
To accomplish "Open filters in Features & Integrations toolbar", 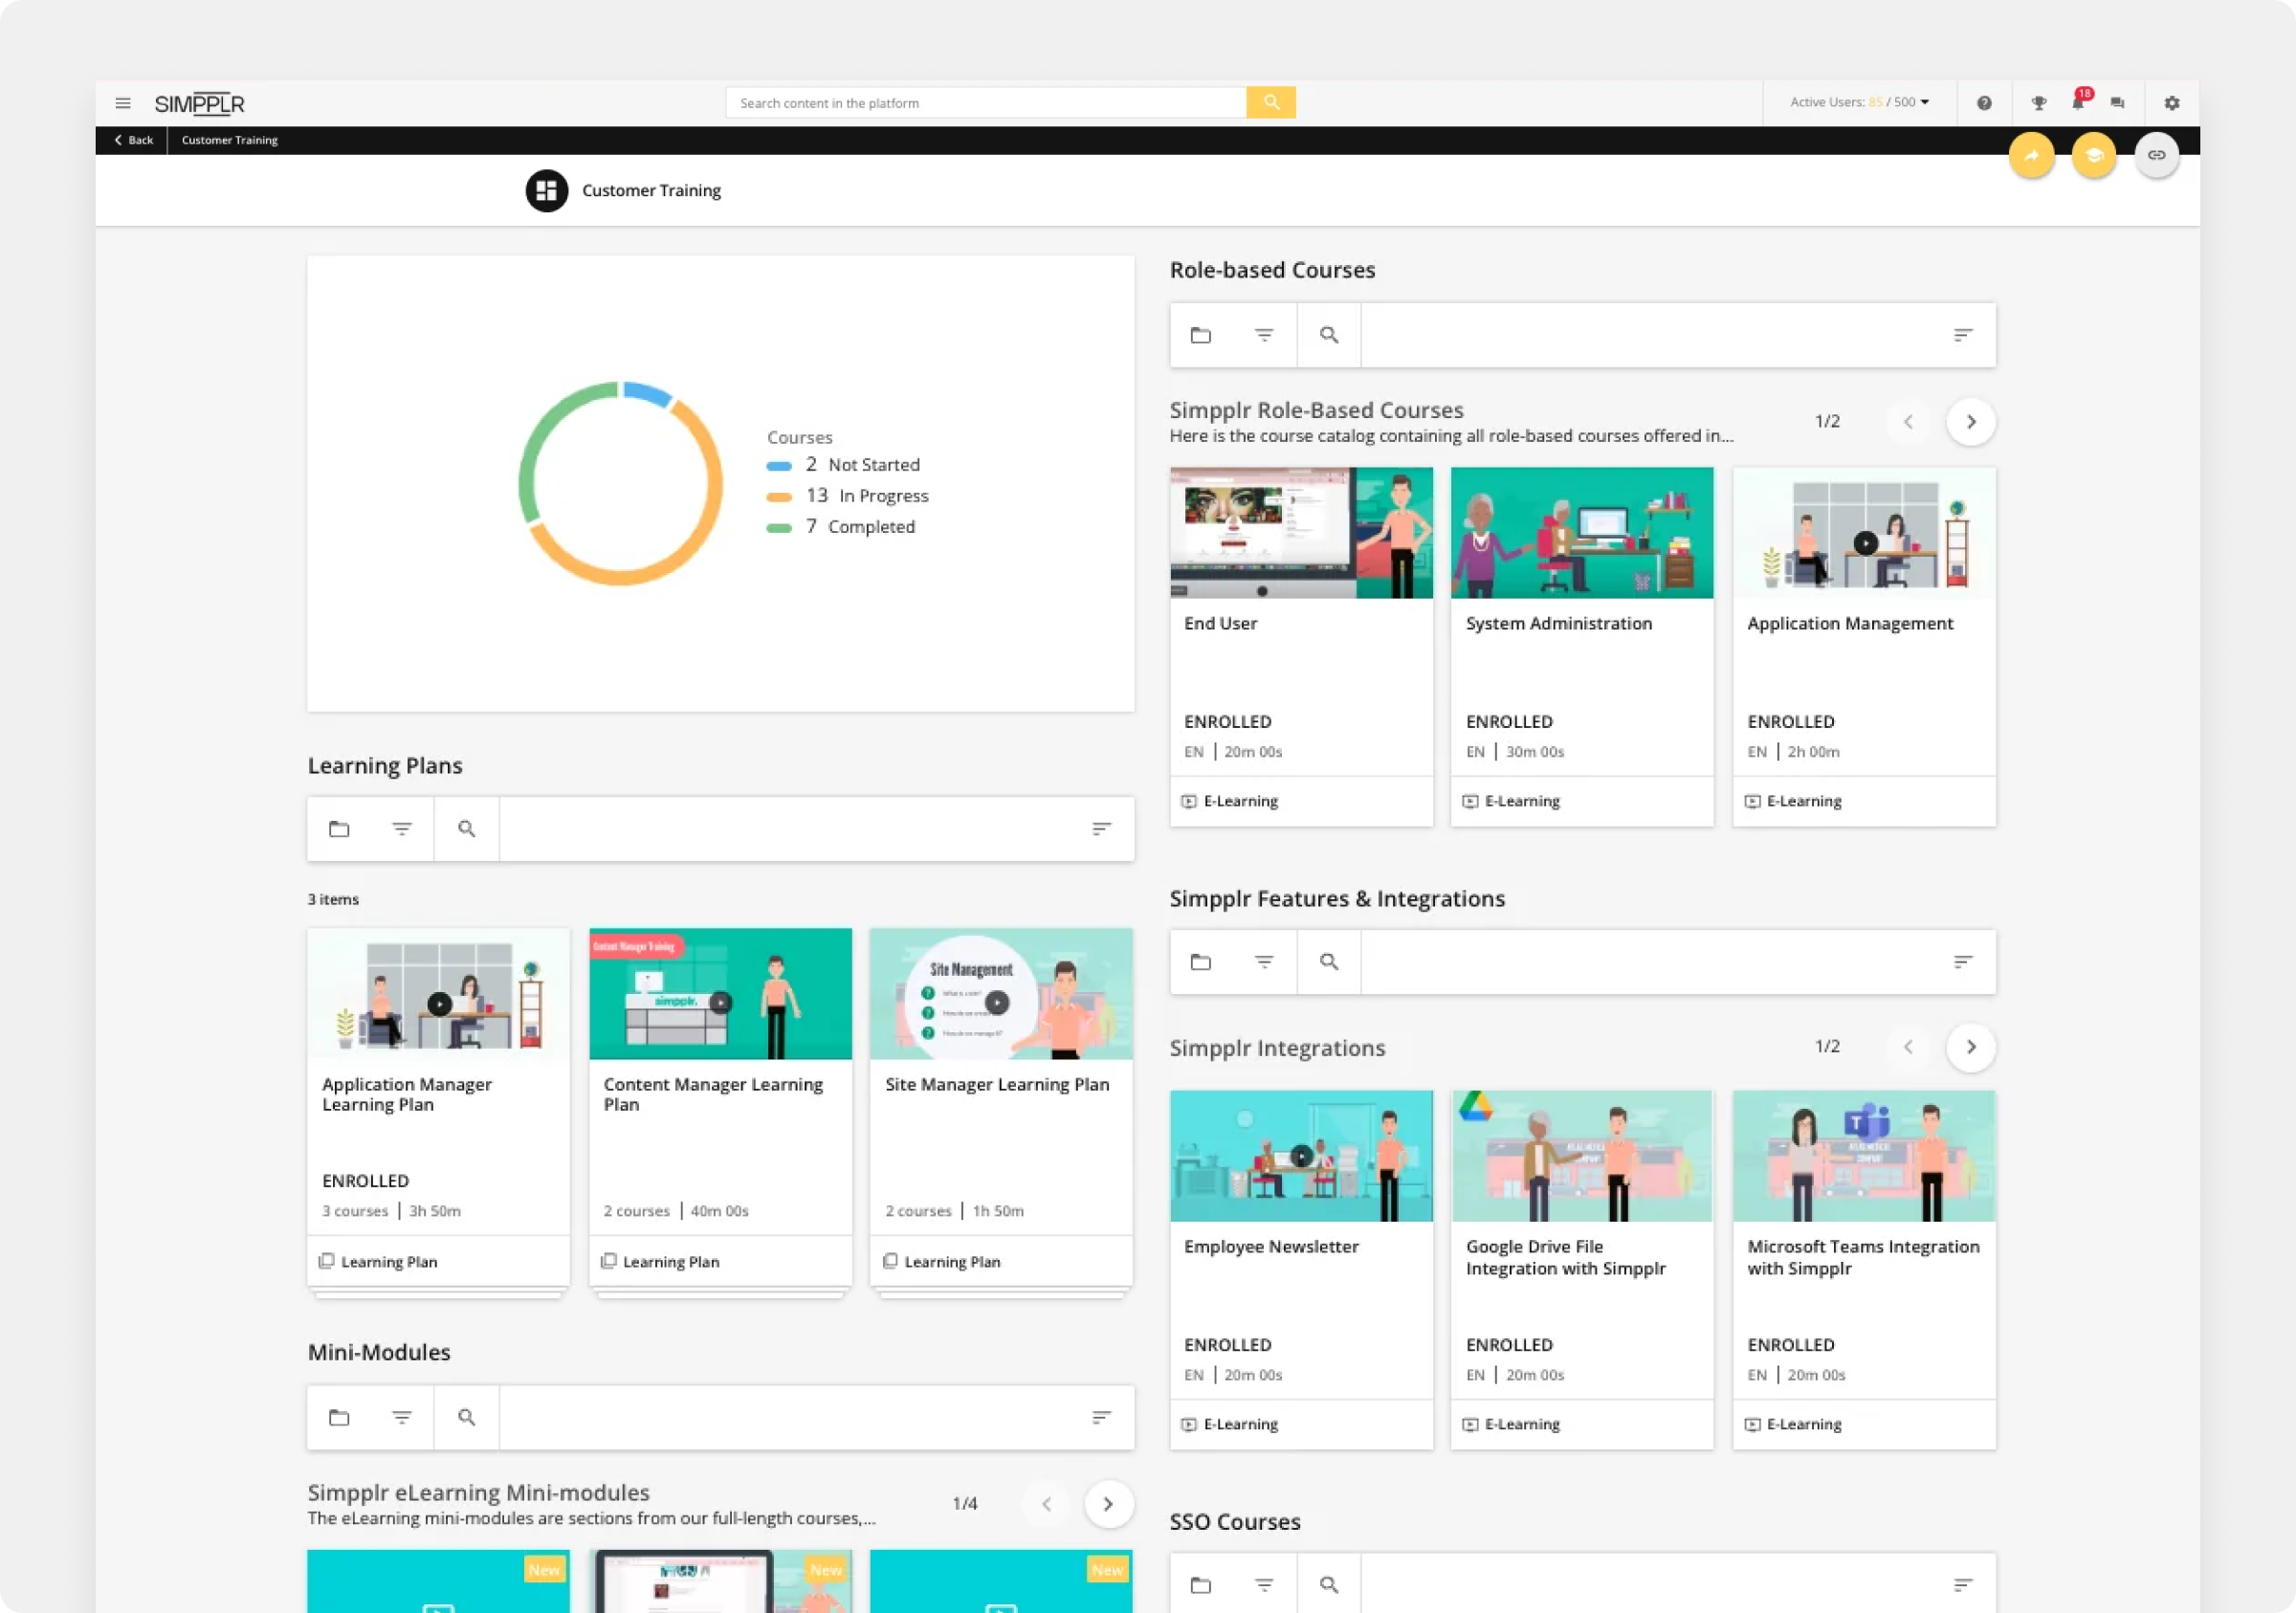I will 1264,962.
